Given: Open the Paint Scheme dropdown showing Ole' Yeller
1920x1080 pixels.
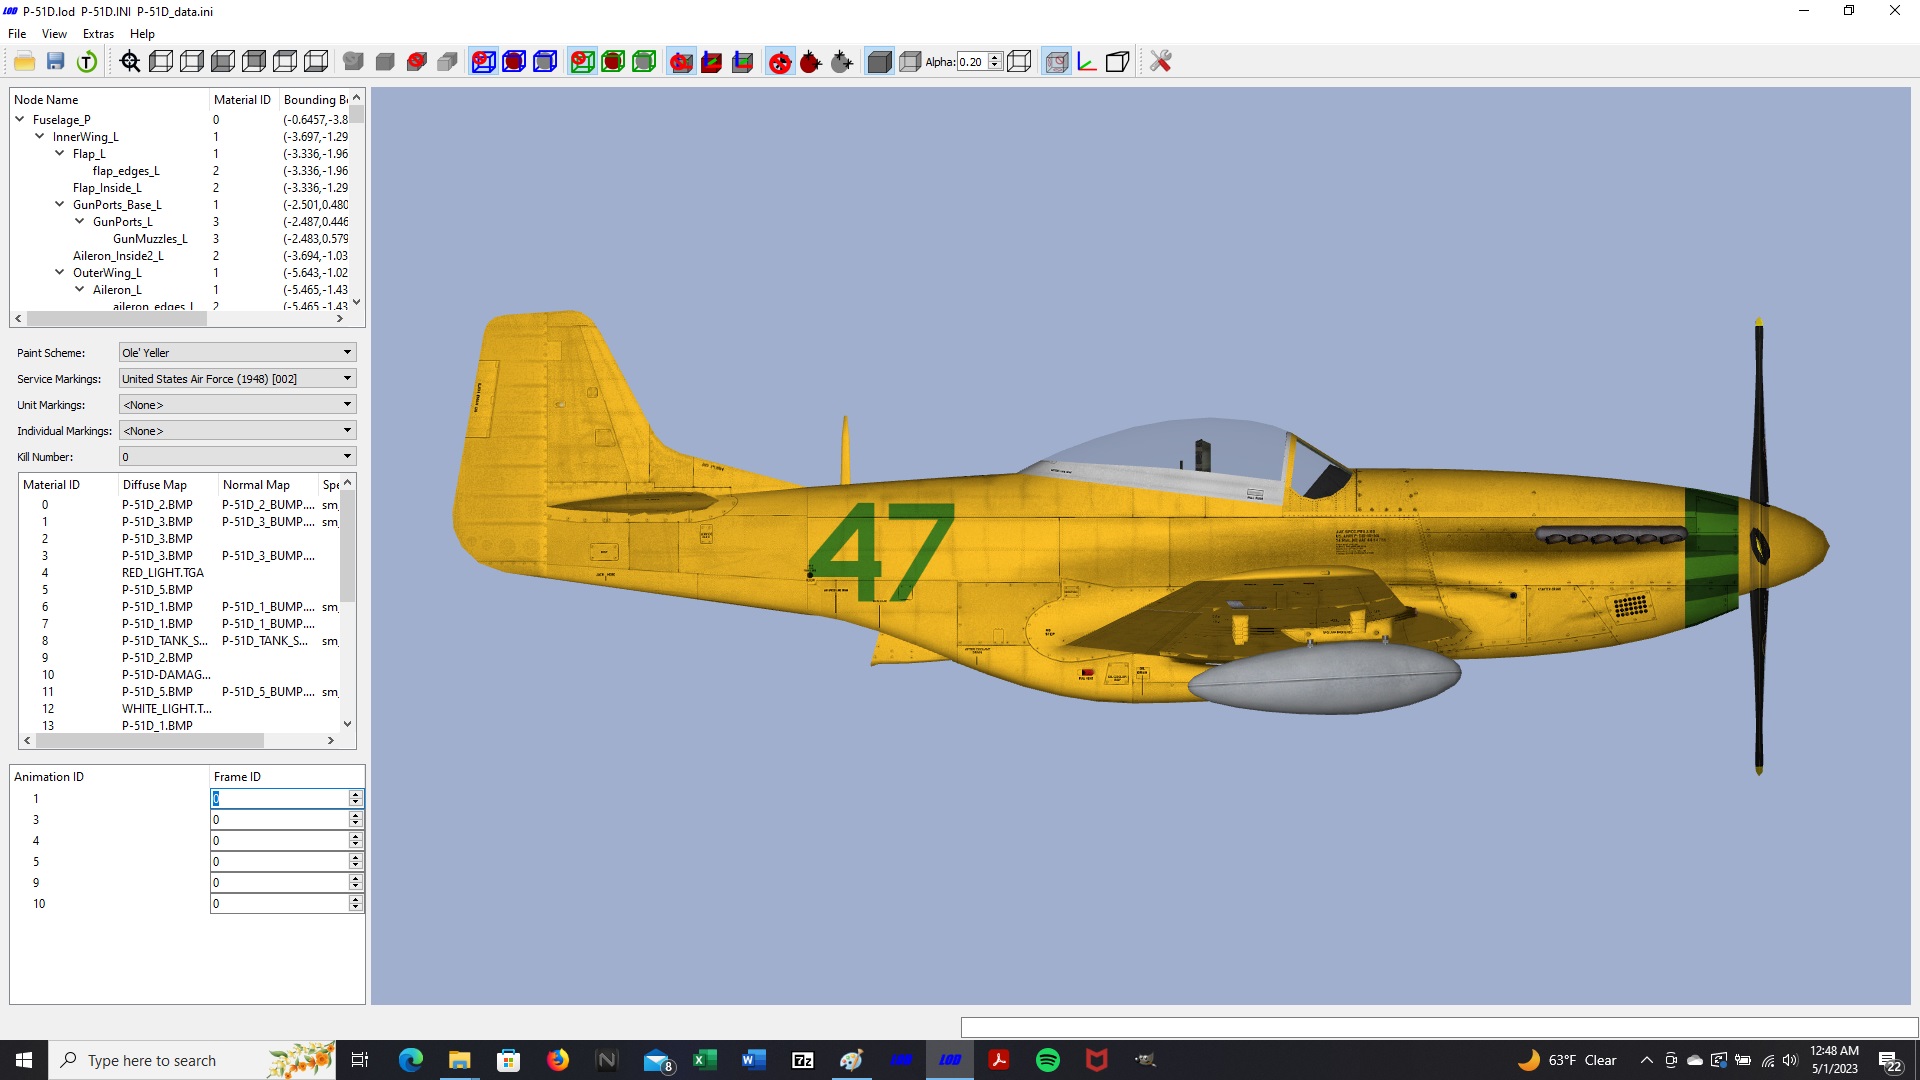Looking at the screenshot, I should pyautogui.click(x=237, y=353).
